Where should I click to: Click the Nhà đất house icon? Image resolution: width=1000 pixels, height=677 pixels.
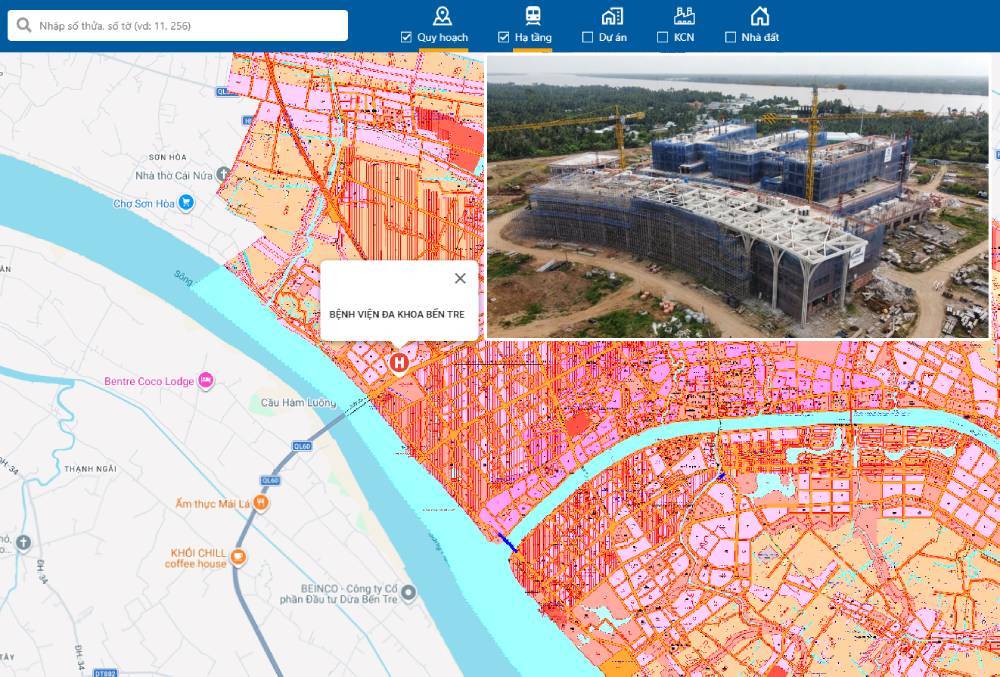760,15
